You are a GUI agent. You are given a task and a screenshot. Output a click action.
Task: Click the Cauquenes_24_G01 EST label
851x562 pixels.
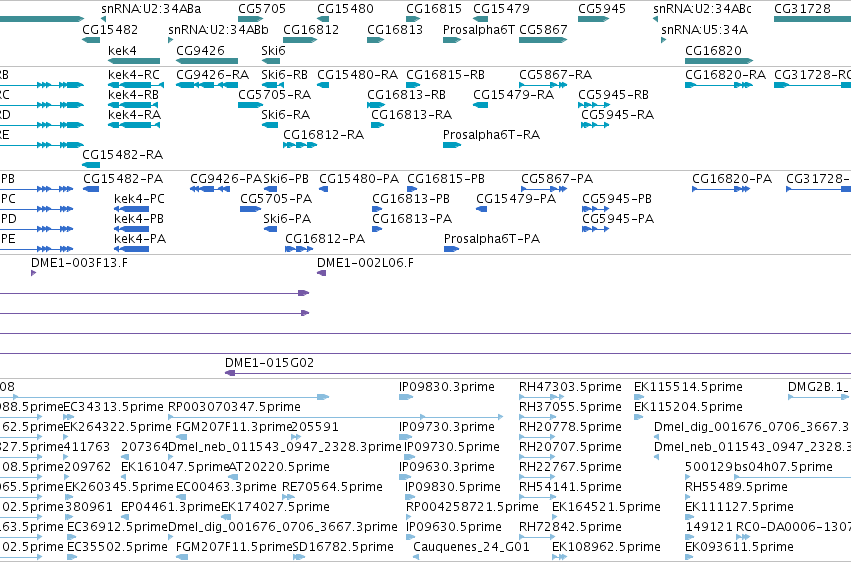pos(471,546)
